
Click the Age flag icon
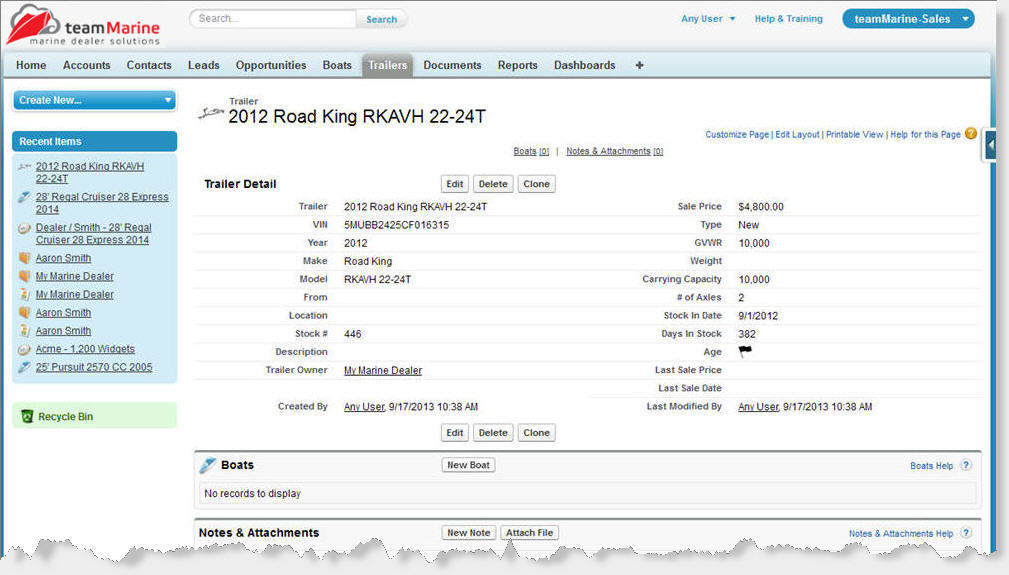click(x=745, y=351)
